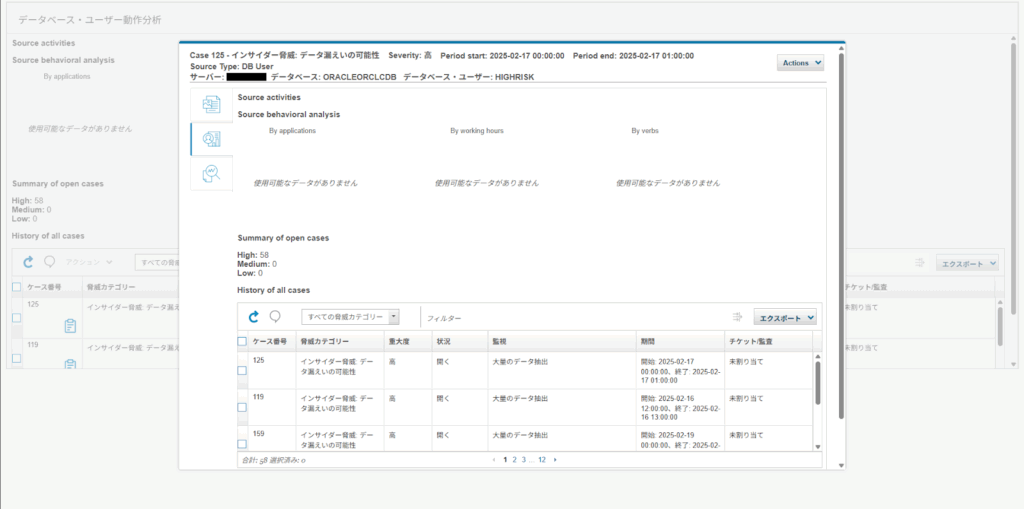Click the comment bubble icon in dialog toolbar

pyautogui.click(x=275, y=316)
